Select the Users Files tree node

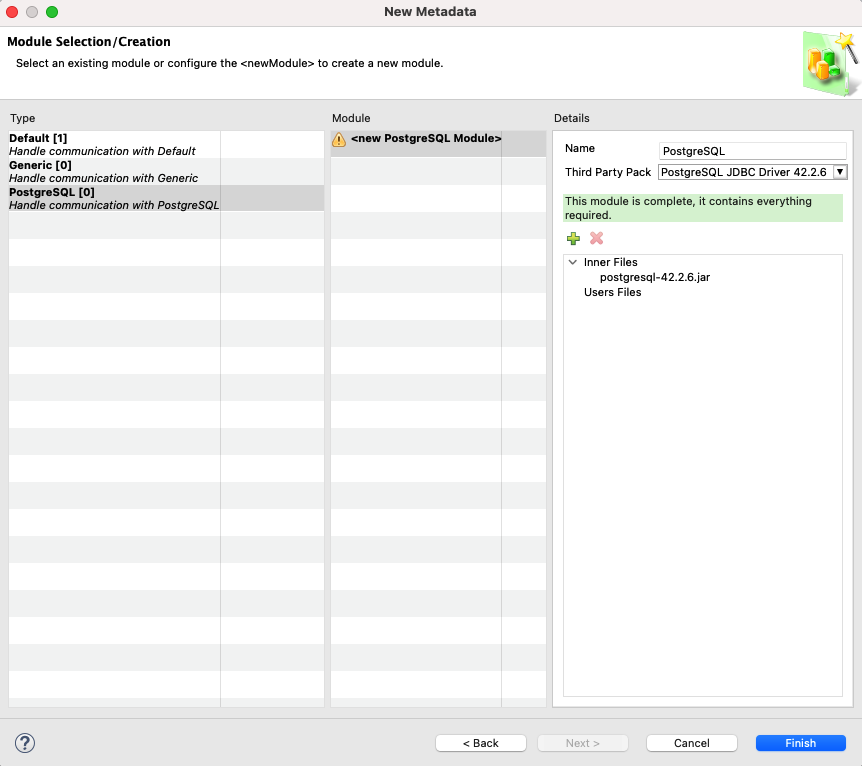[612, 292]
